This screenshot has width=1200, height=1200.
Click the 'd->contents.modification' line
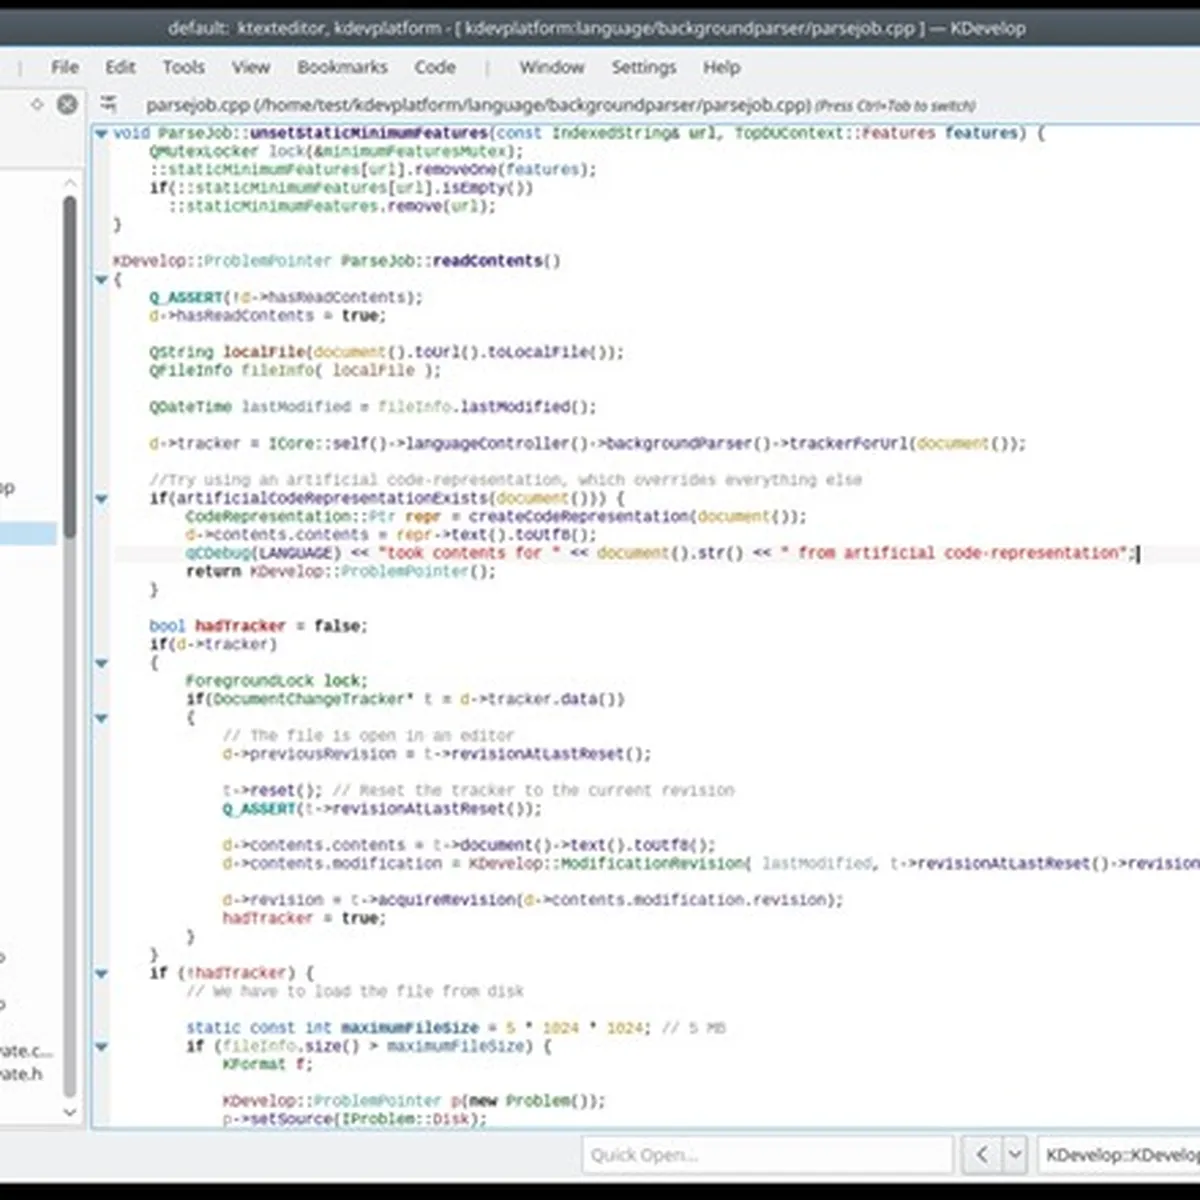pos(711,864)
